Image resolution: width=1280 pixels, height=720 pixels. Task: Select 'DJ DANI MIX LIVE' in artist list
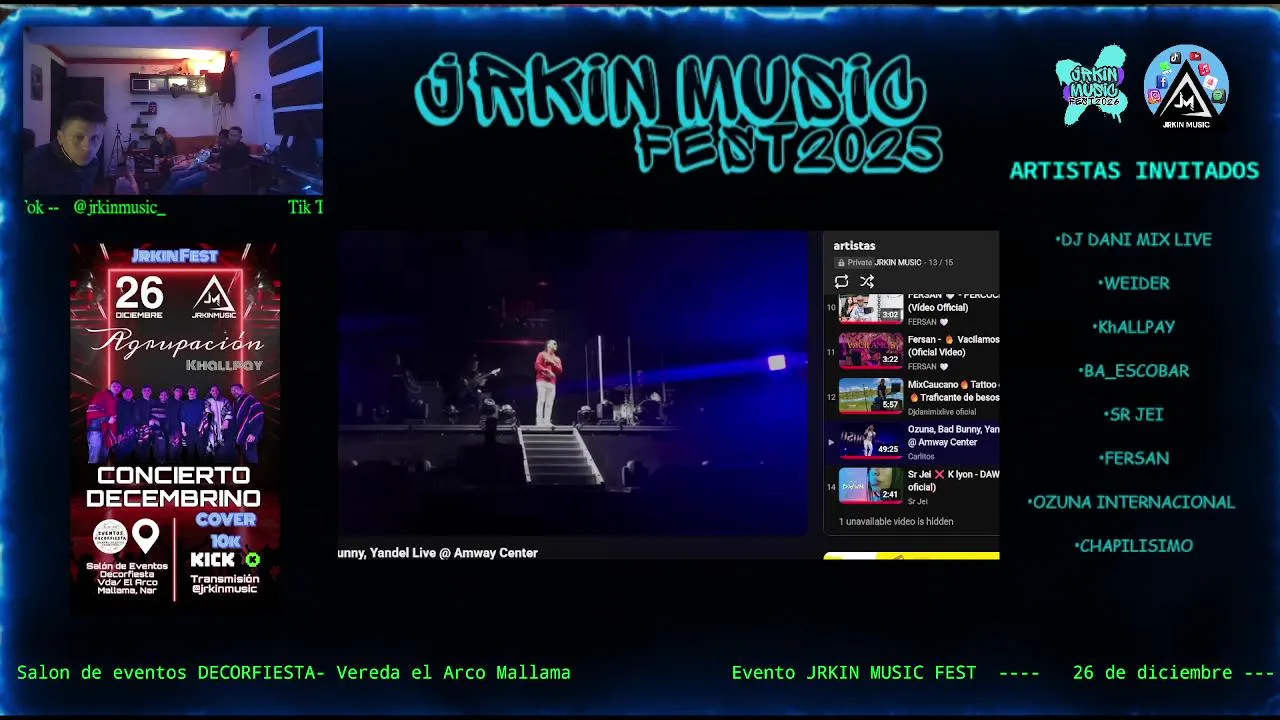(x=1133, y=240)
